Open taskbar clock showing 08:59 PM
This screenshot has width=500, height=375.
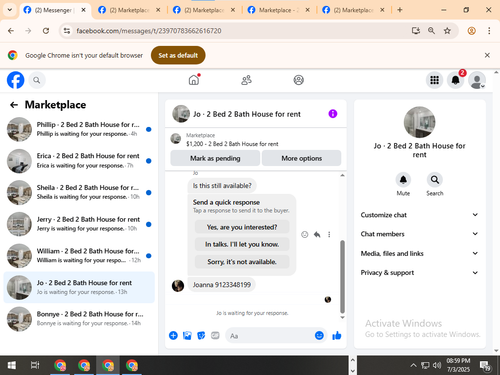pos(458,365)
